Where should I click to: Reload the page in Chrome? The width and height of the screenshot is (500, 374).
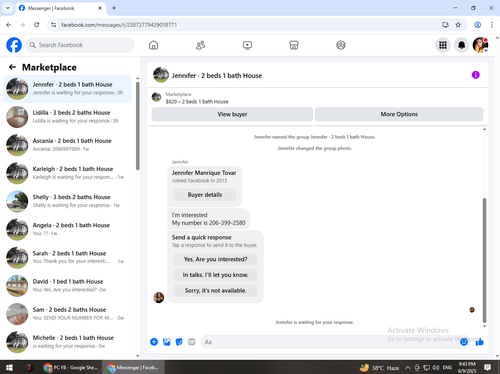tap(37, 25)
